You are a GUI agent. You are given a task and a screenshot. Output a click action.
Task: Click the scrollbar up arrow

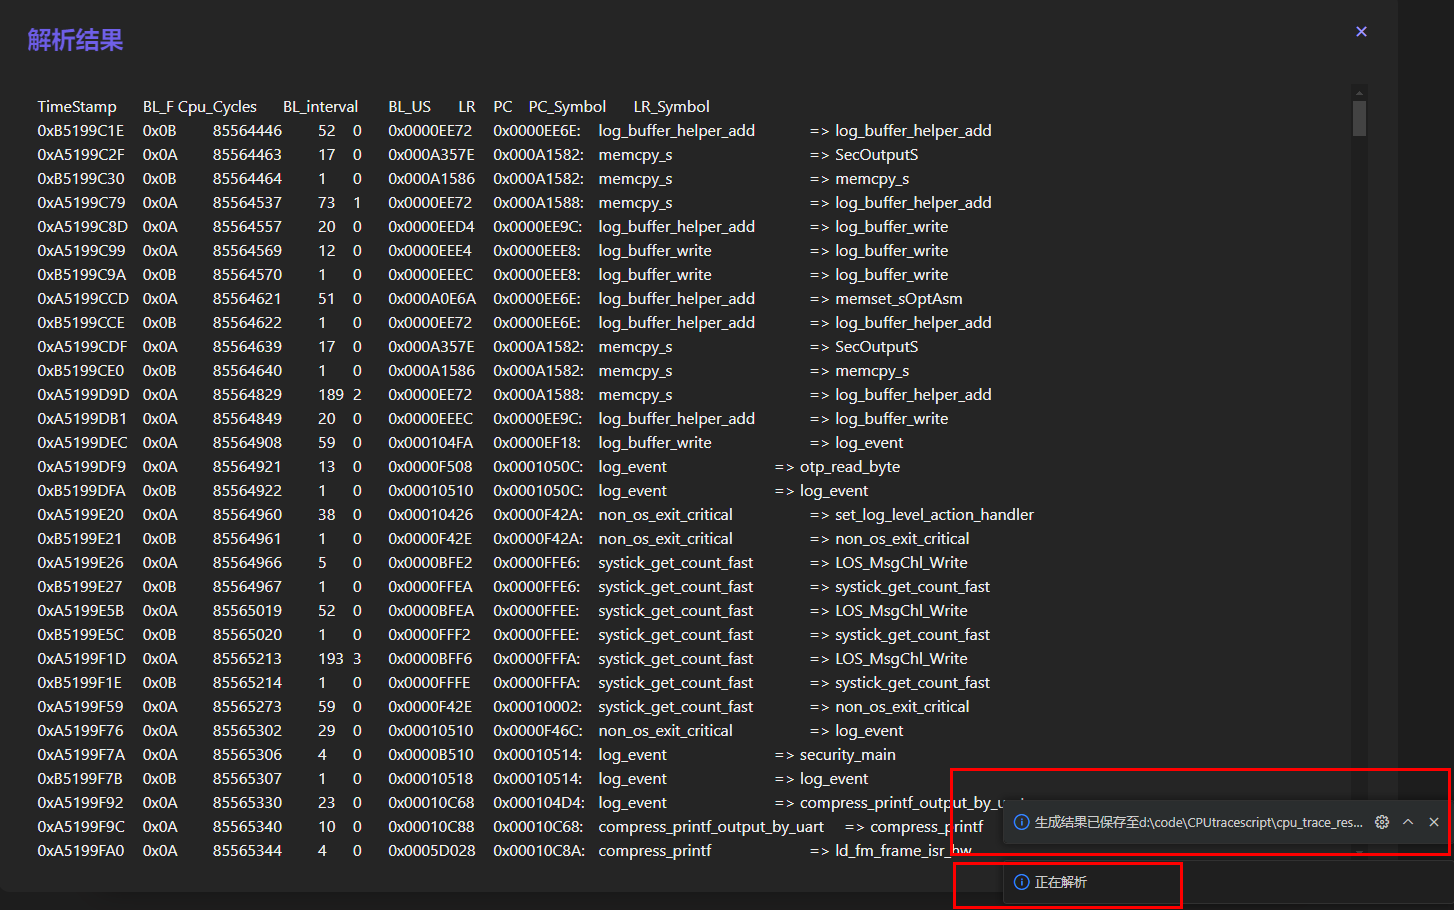(x=1359, y=93)
